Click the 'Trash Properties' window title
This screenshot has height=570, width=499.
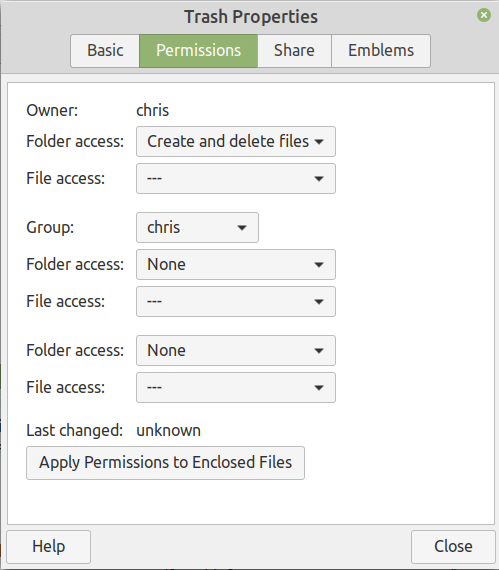click(251, 17)
